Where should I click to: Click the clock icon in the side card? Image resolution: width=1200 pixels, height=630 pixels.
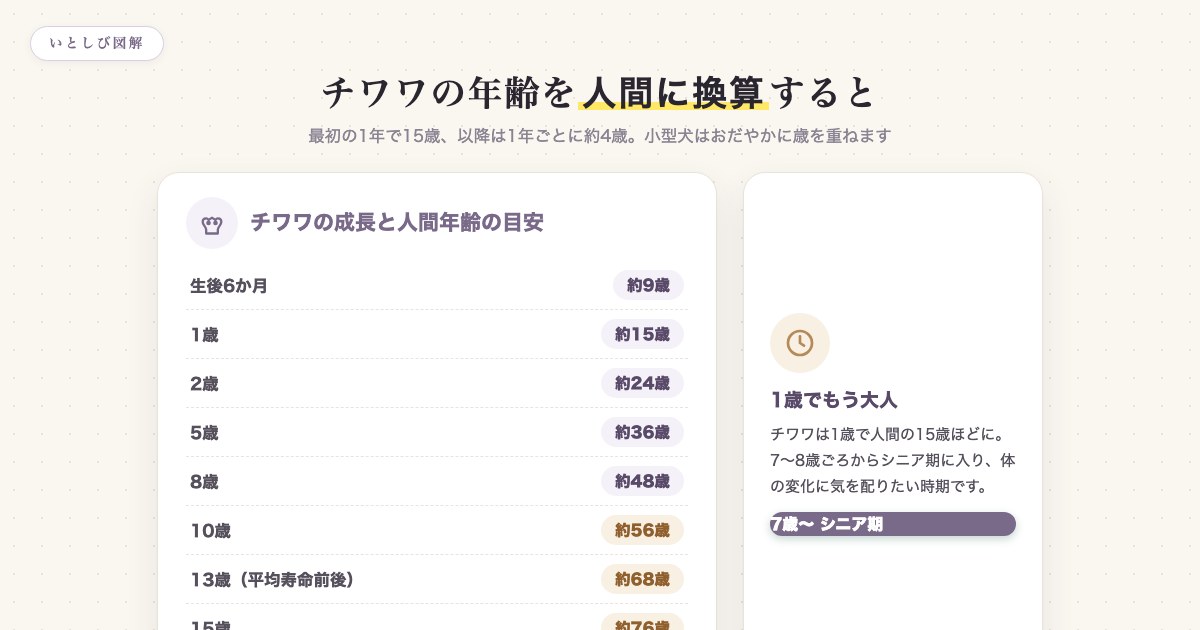[x=800, y=343]
